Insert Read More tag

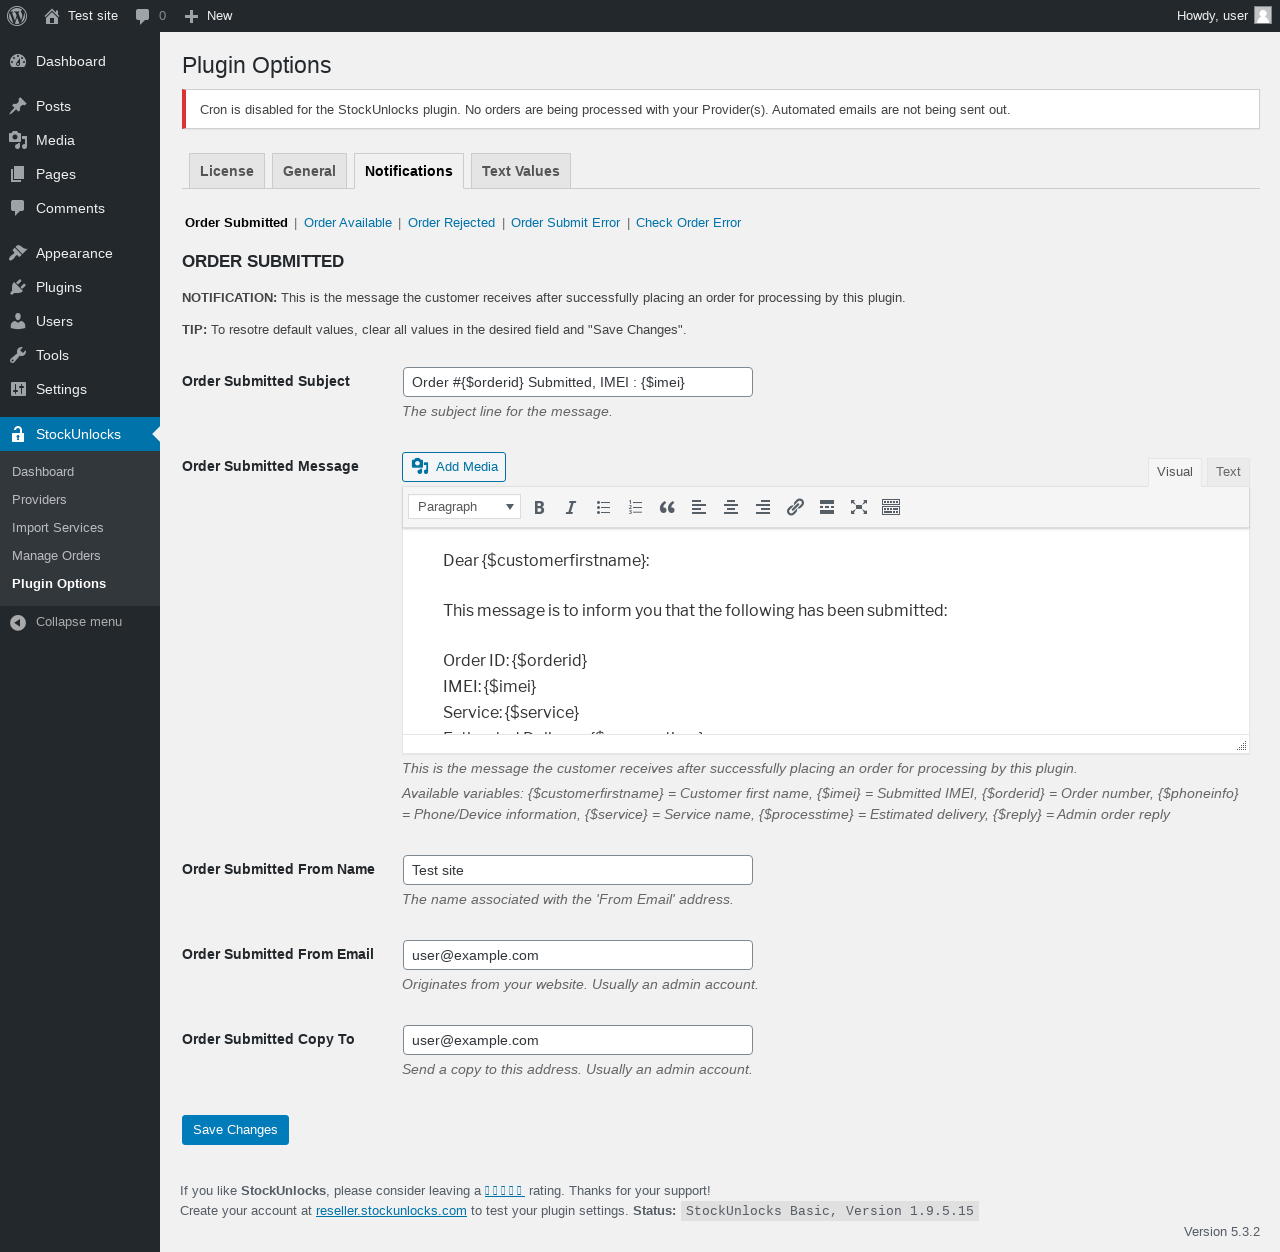(827, 507)
